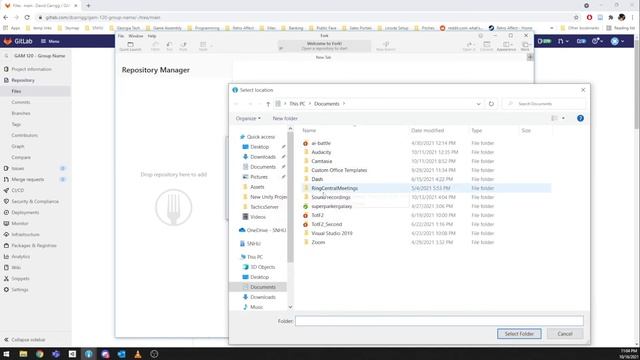Select OneDrive - SNHU in navigation pane
640x360 pixels.
point(266,230)
